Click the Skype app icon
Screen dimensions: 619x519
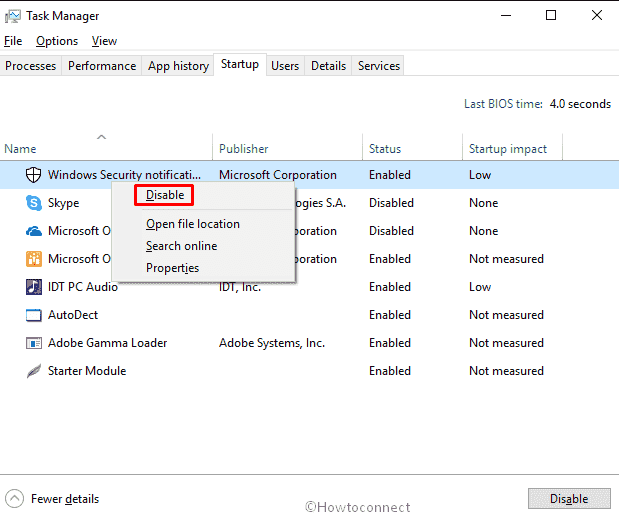(x=34, y=203)
